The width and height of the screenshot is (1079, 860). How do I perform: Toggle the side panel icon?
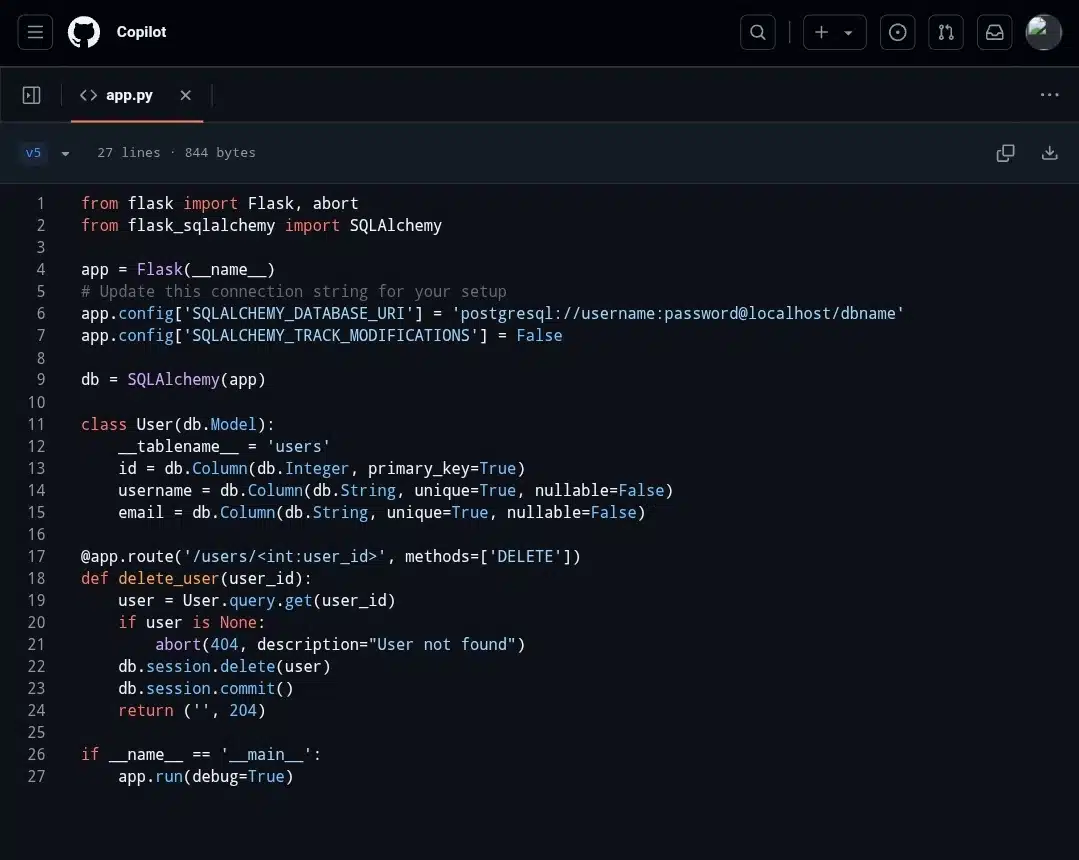pos(32,95)
